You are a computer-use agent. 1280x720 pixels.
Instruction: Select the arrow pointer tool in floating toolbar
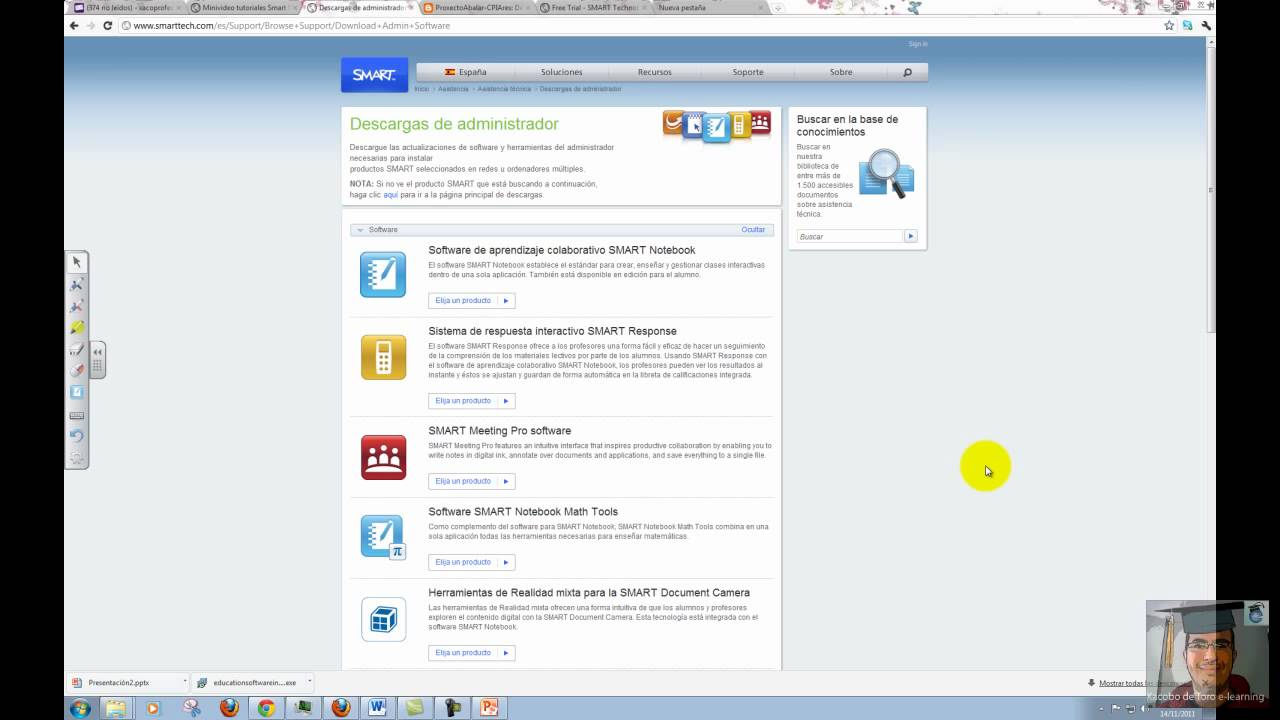77,262
